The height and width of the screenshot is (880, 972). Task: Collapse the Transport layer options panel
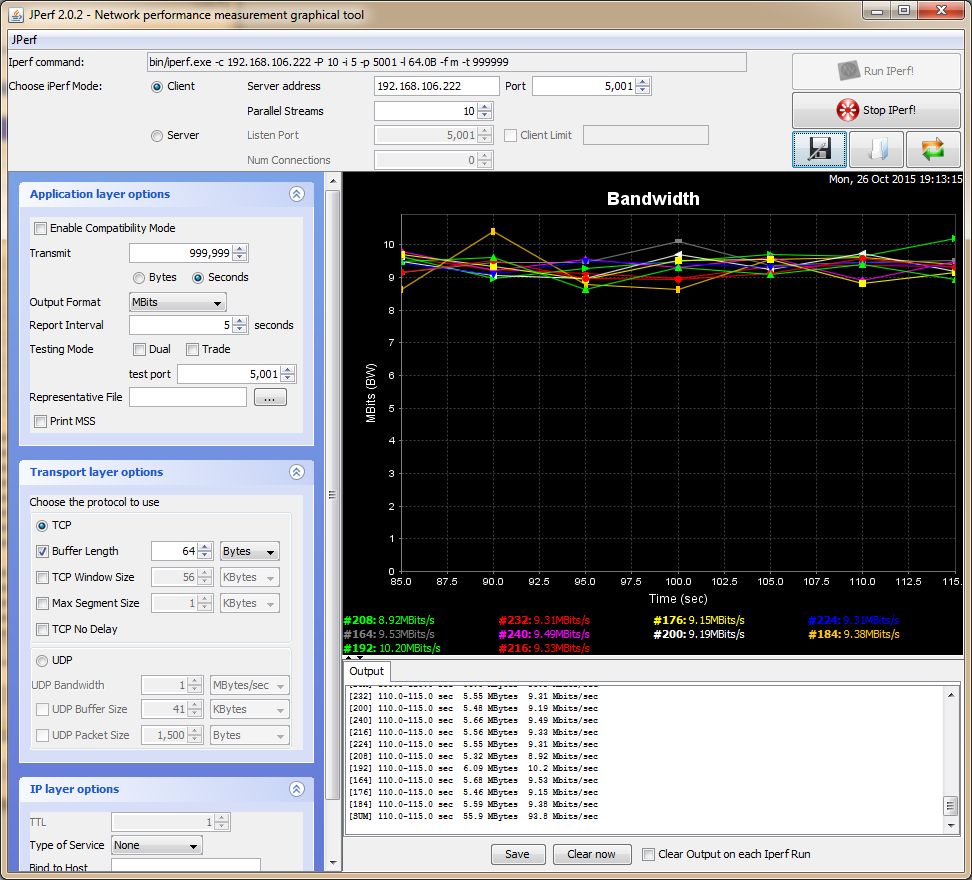296,472
